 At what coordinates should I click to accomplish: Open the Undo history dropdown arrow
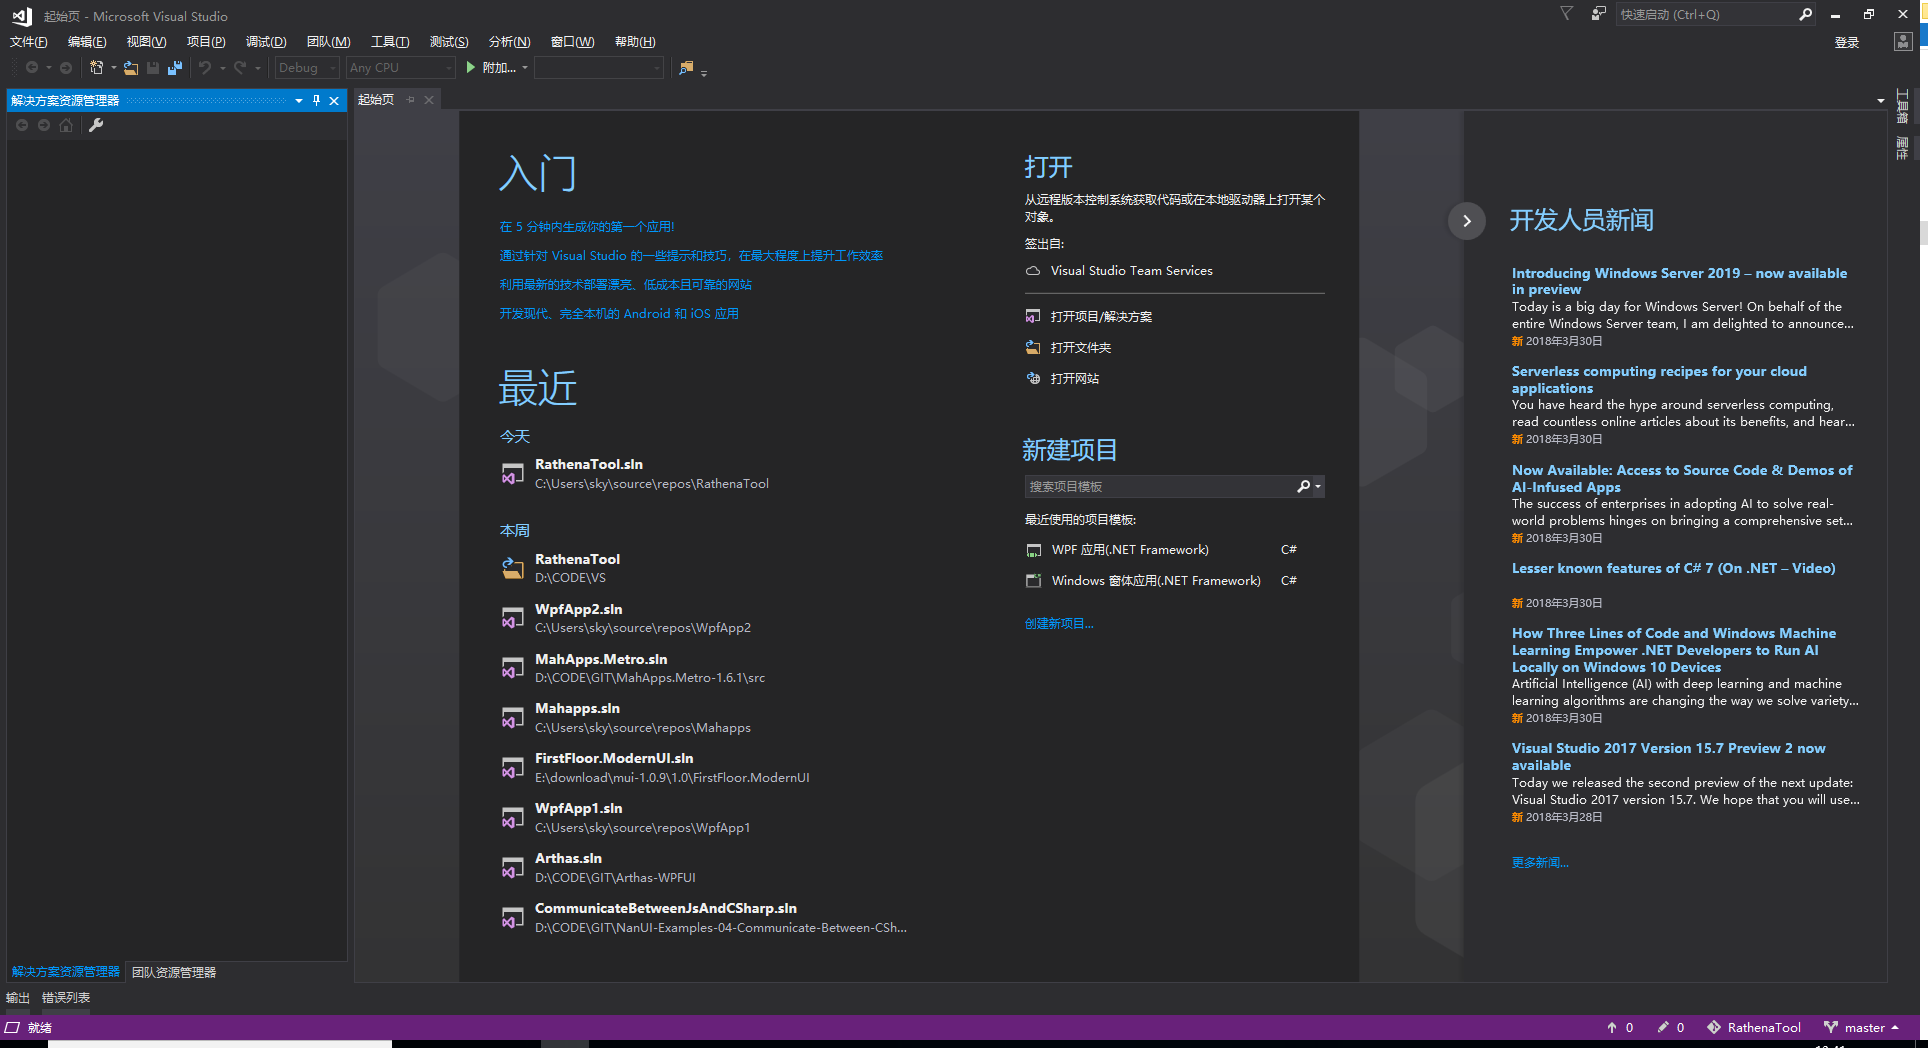(222, 68)
